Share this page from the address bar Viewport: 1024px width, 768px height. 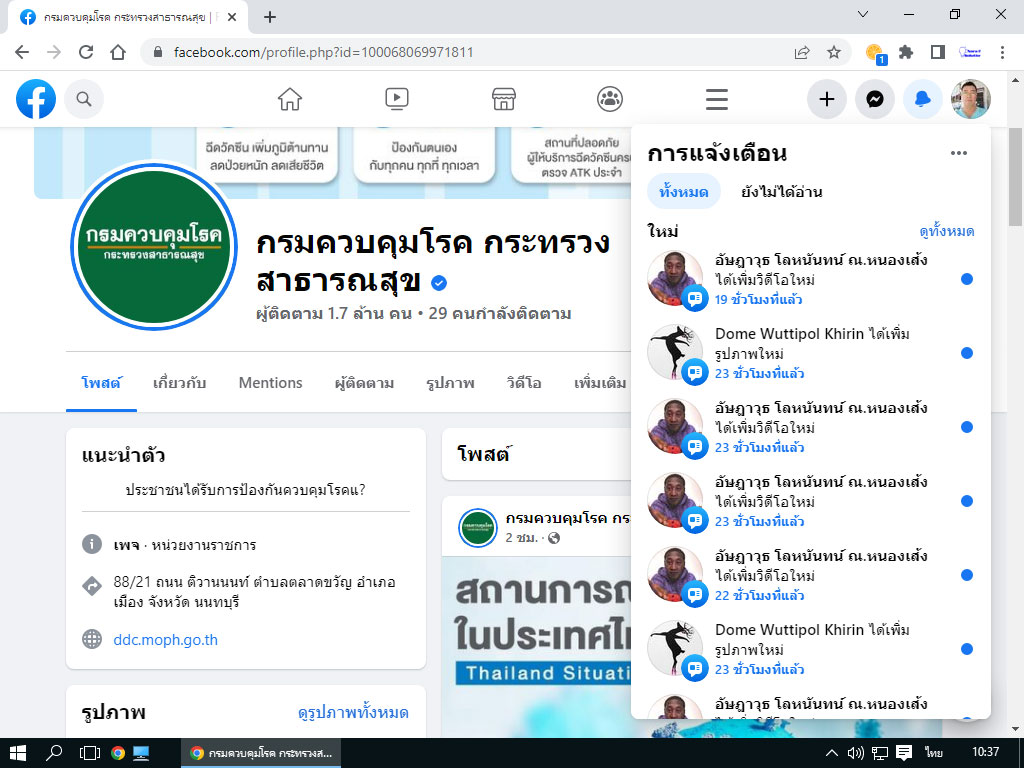point(802,52)
